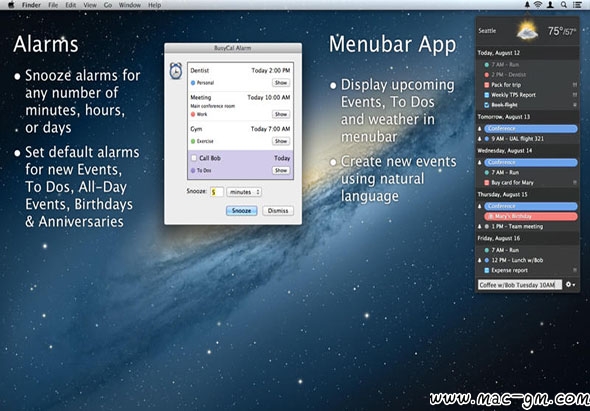Screen dimensions: 590x411
Task: Click the weather sun and cloud icon
Action: (527, 30)
